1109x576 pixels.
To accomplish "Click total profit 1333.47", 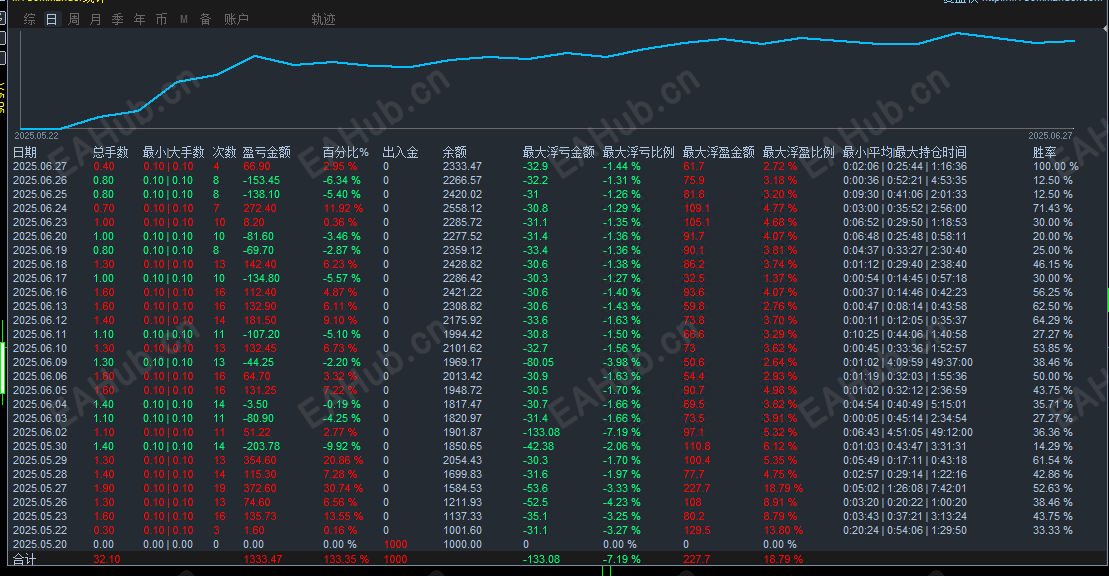I will point(262,560).
